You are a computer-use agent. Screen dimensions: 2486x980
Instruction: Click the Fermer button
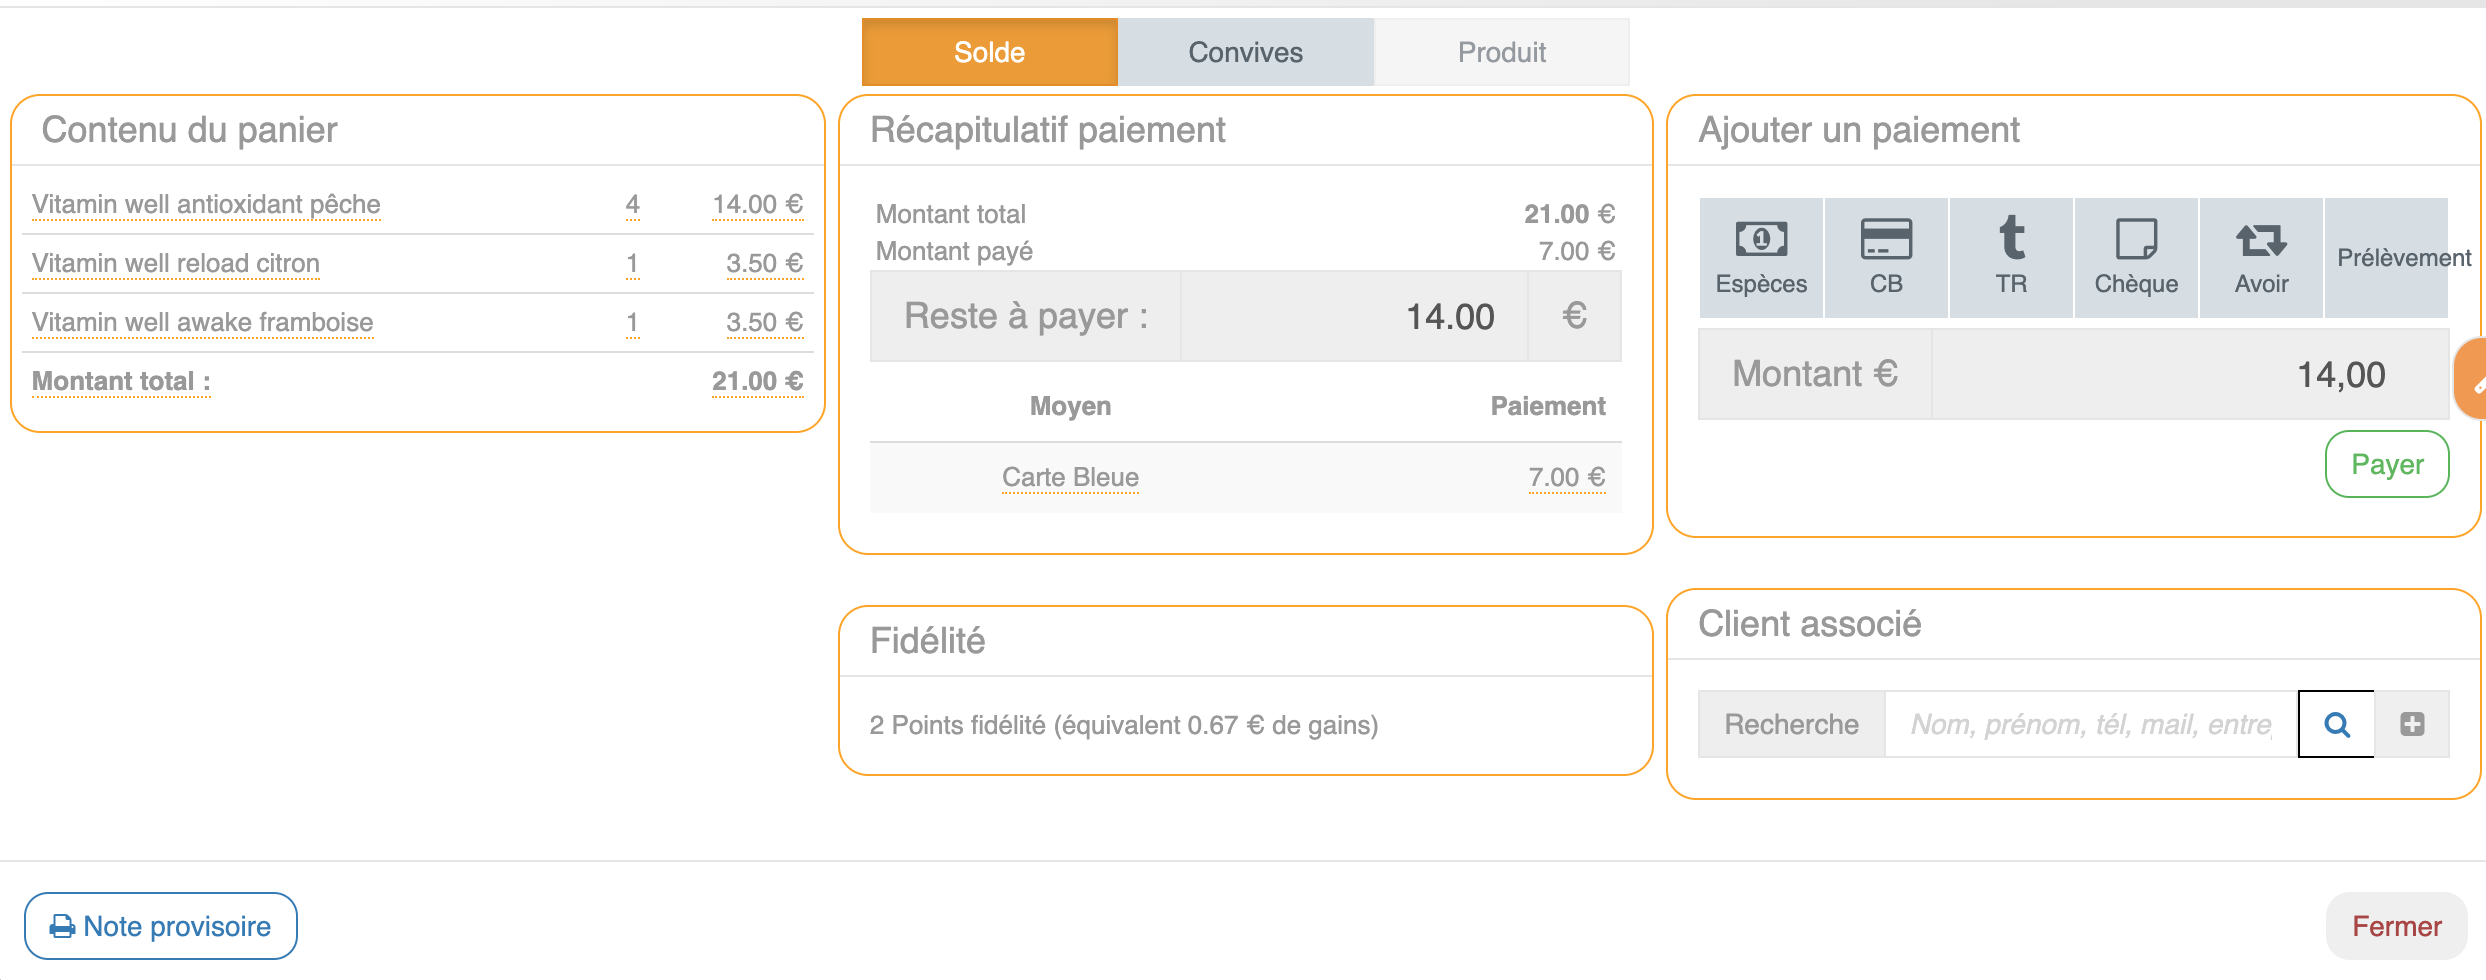2396,926
